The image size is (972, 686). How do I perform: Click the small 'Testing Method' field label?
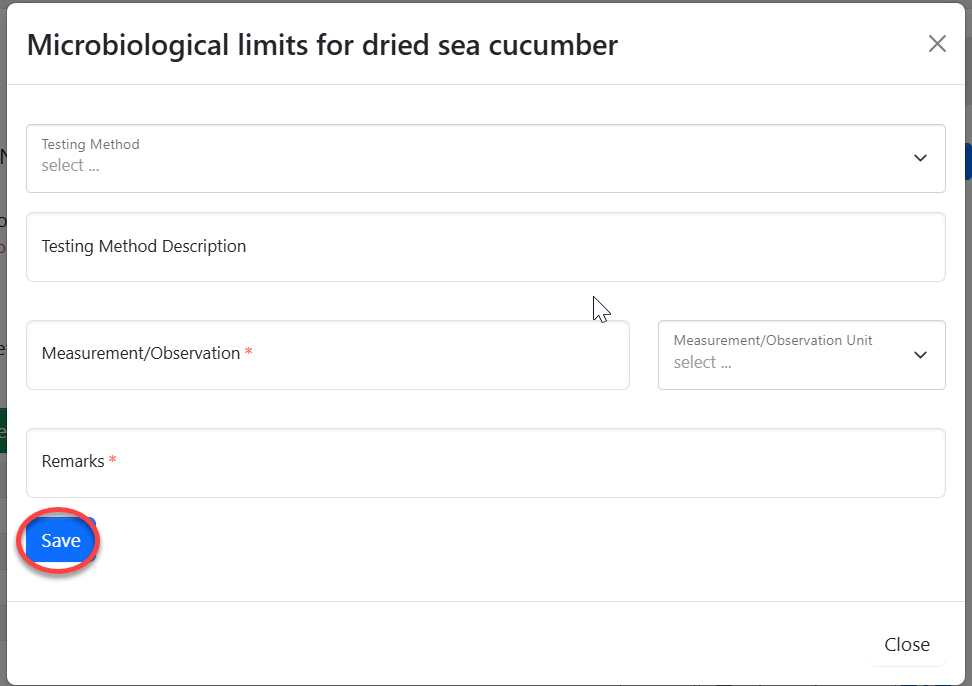pos(90,144)
